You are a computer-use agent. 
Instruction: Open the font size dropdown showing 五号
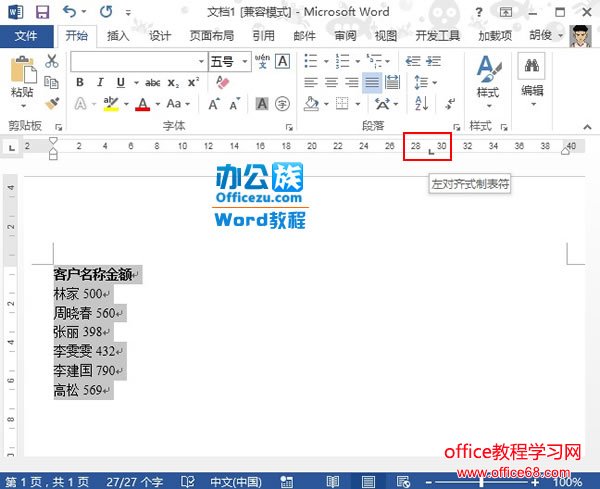(x=245, y=61)
